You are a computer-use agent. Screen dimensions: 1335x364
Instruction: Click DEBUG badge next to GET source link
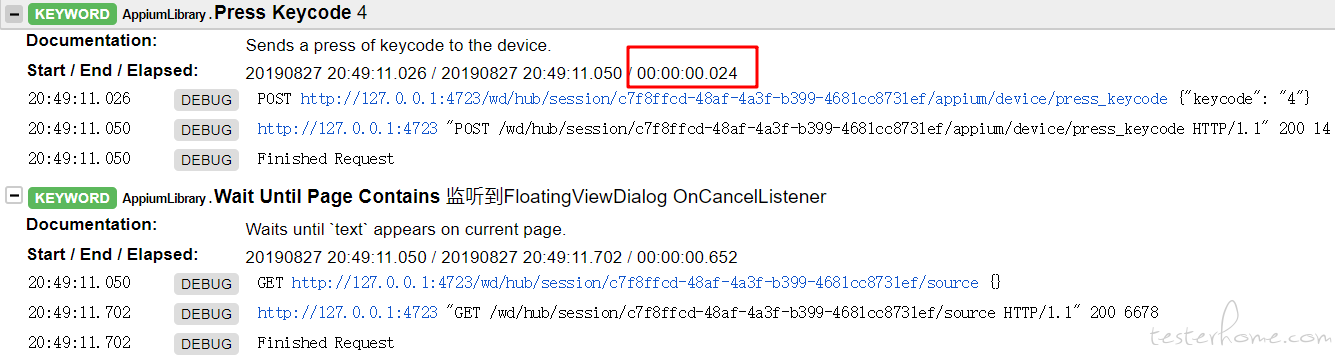point(207,283)
